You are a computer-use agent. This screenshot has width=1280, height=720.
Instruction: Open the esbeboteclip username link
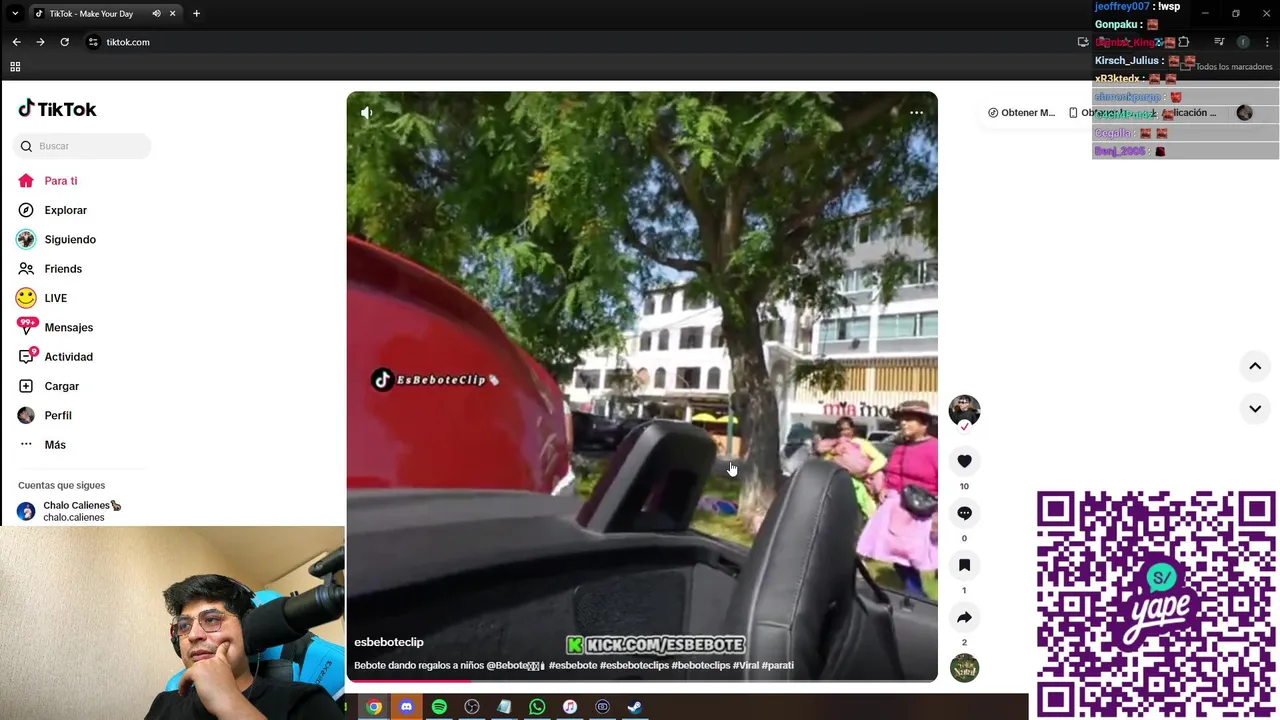tap(389, 642)
